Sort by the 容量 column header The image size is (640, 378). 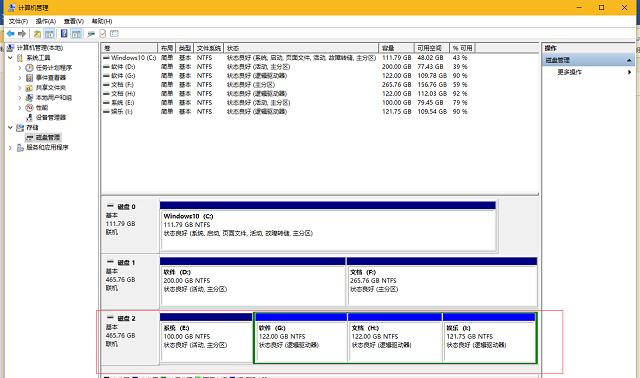pyautogui.click(x=396, y=48)
